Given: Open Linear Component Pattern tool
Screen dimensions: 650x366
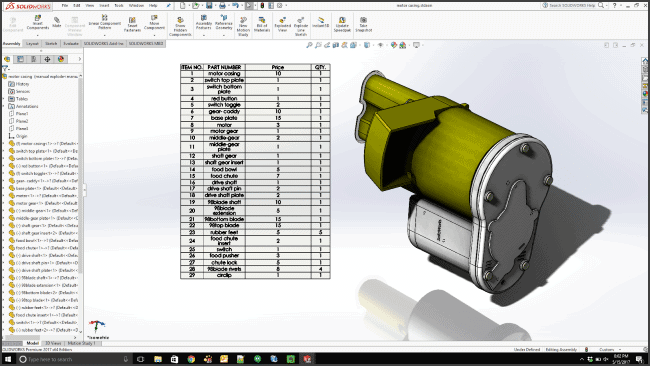Looking at the screenshot, I should (x=104, y=22).
